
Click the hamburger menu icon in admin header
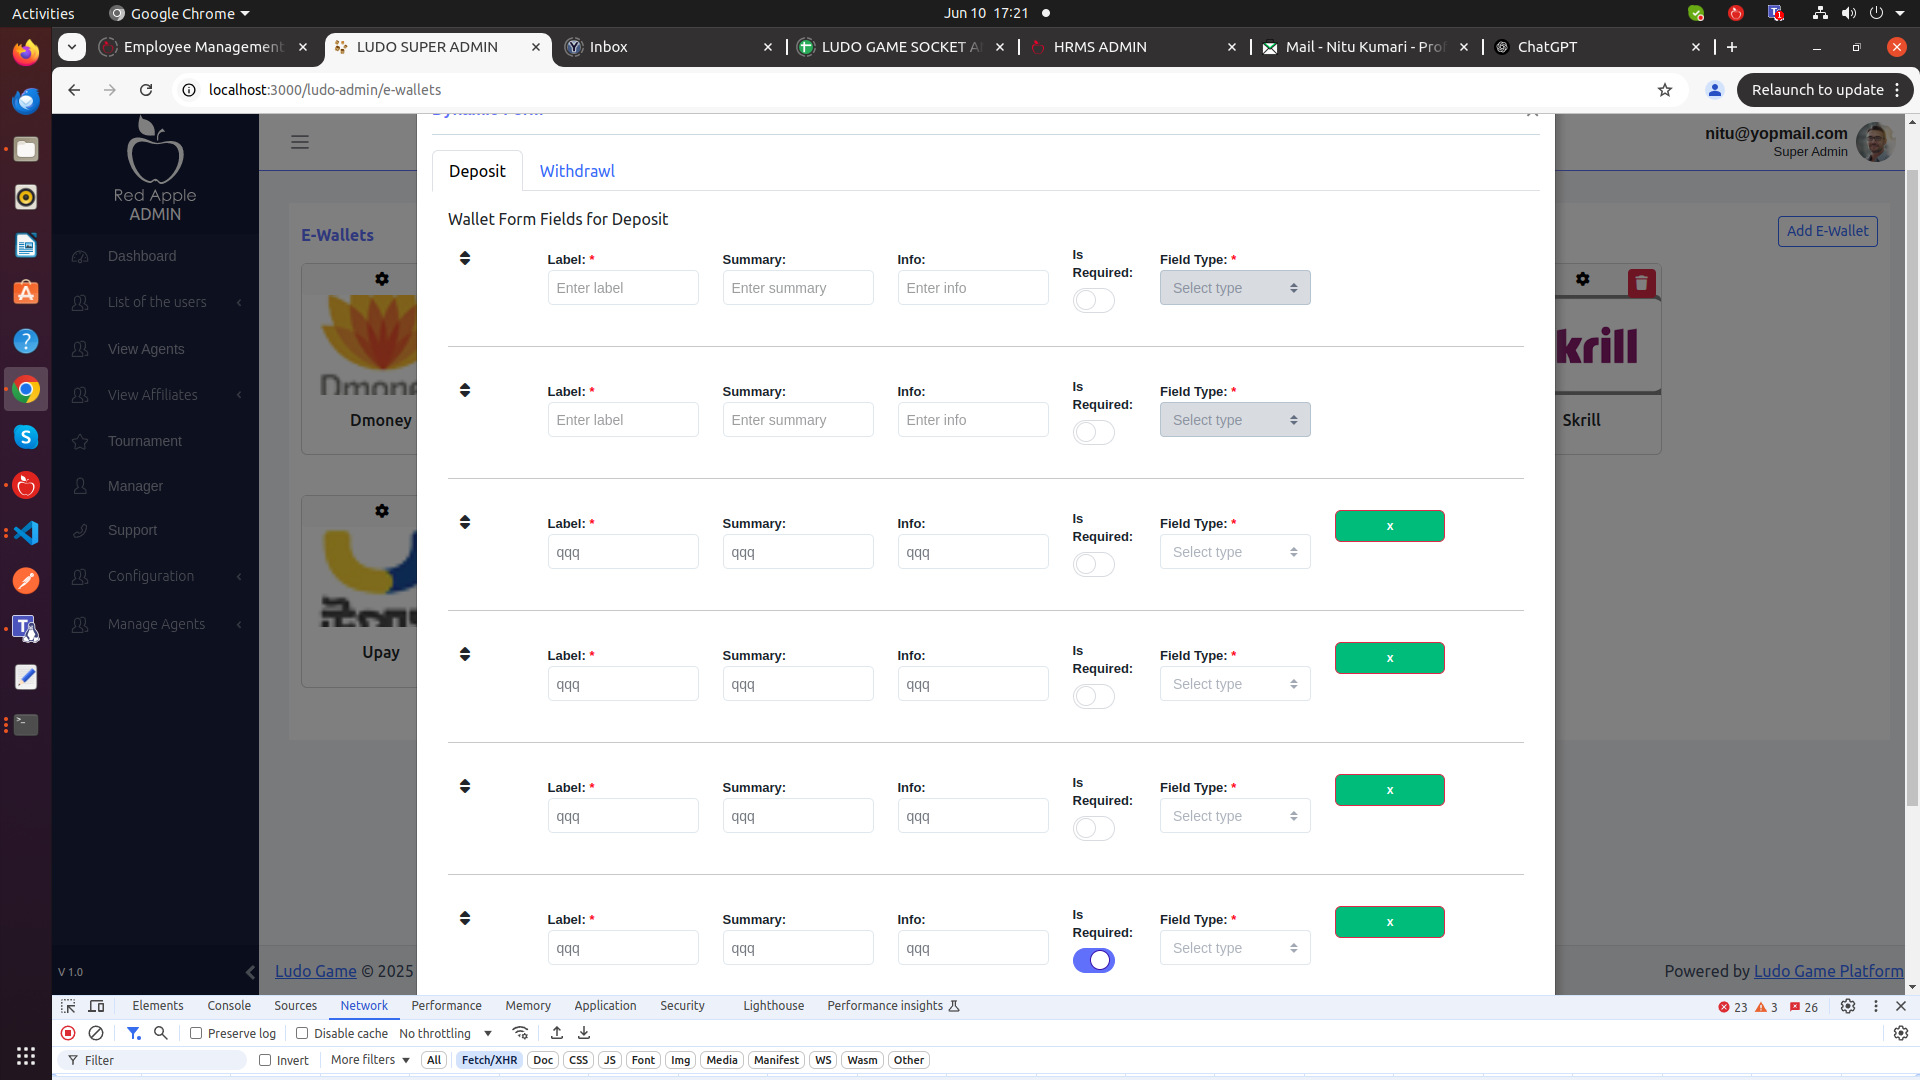click(300, 142)
